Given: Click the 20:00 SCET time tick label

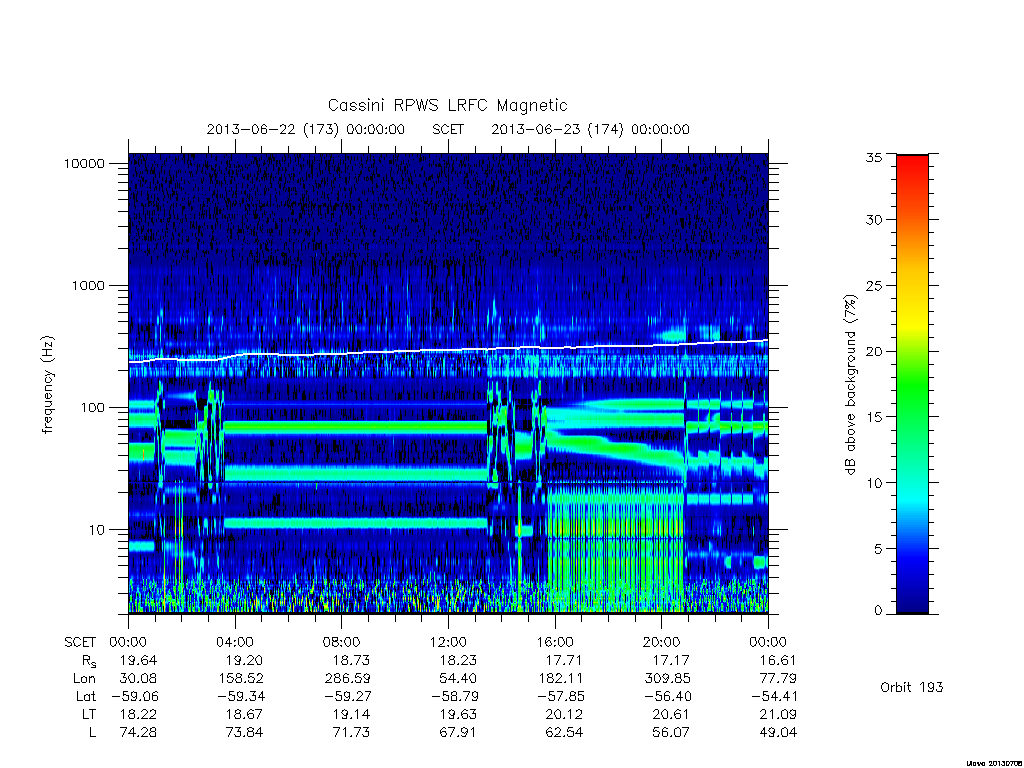Looking at the screenshot, I should click(662, 642).
